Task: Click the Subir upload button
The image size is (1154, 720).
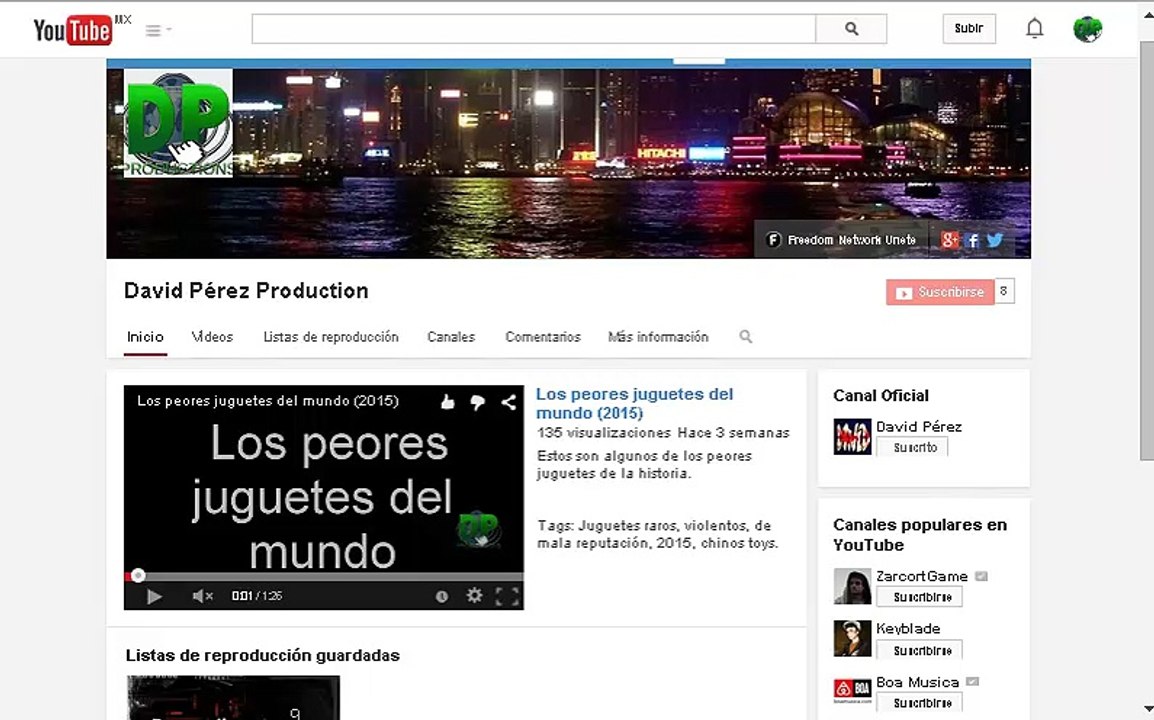Action: [x=969, y=29]
